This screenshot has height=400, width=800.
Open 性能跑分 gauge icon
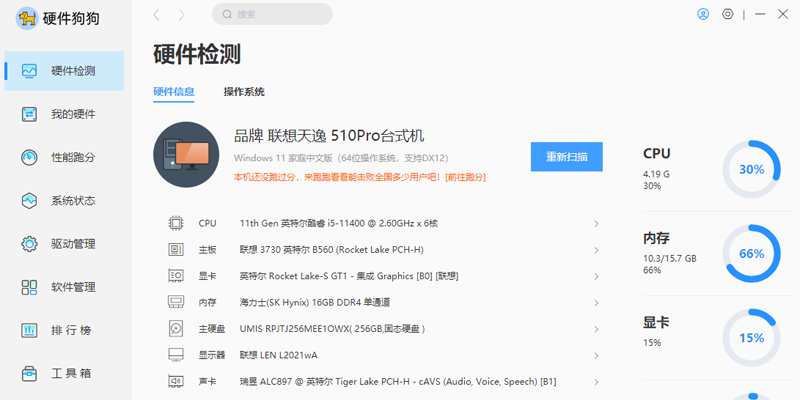click(x=30, y=157)
